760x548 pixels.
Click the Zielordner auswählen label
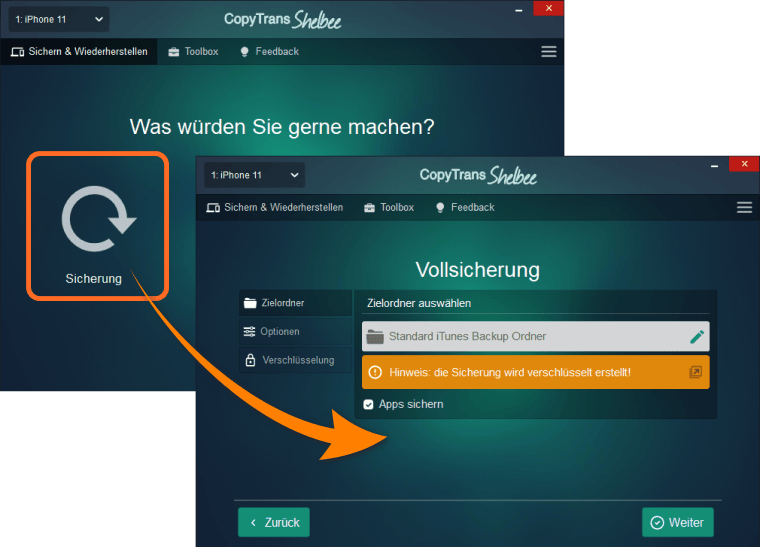coord(419,303)
